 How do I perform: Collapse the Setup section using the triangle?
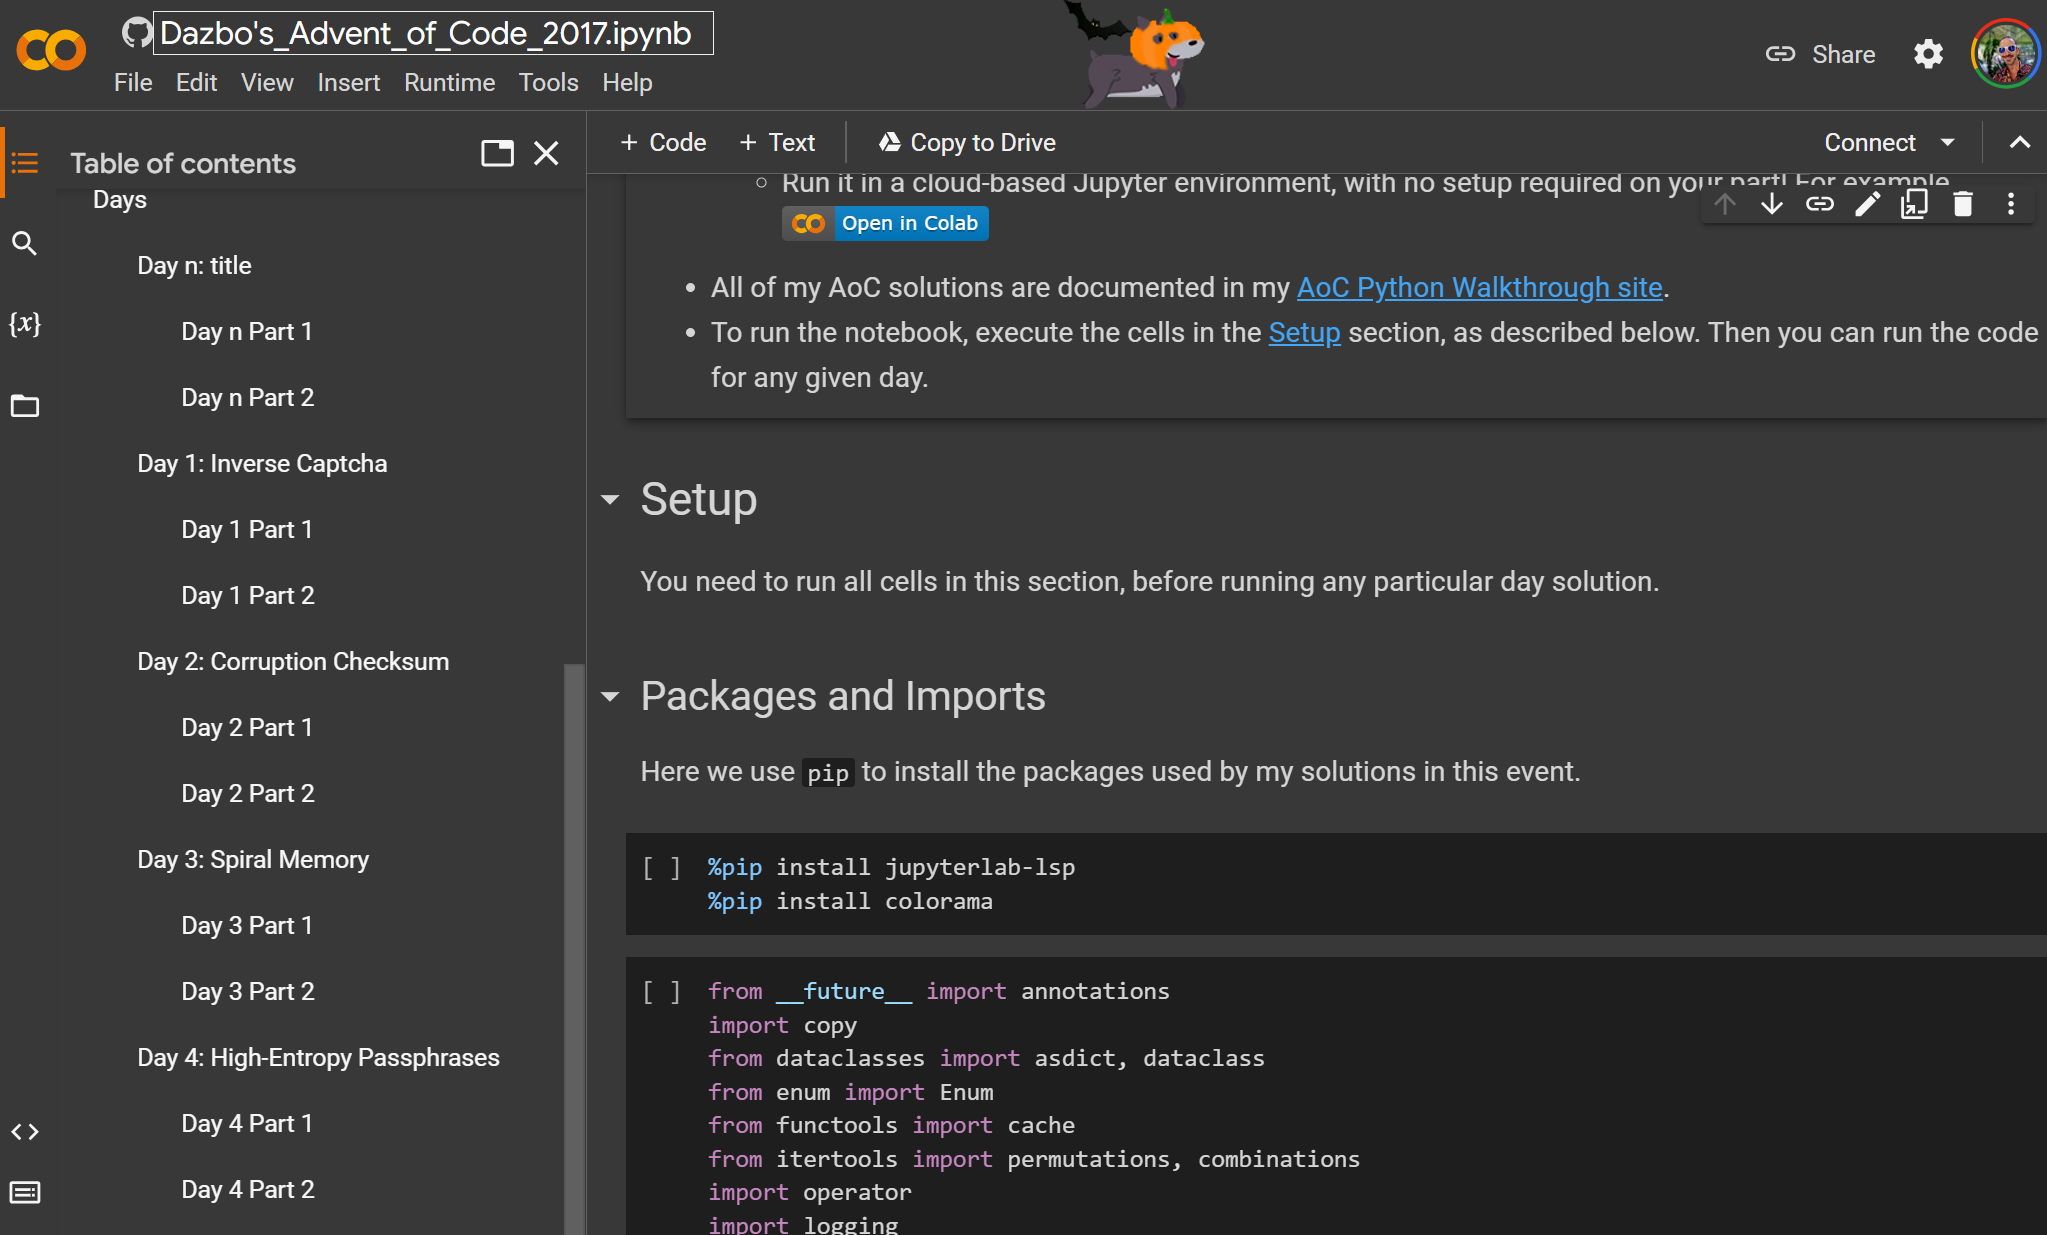pos(611,497)
